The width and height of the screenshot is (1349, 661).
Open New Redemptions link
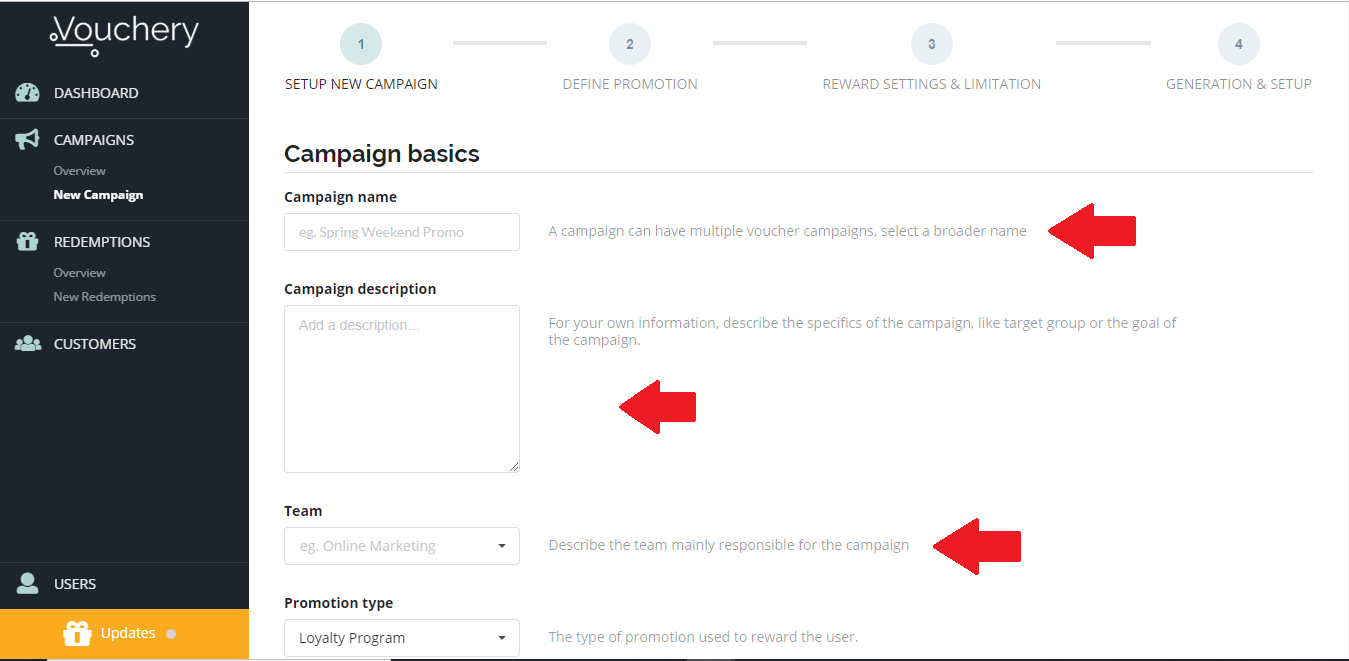[x=105, y=297]
